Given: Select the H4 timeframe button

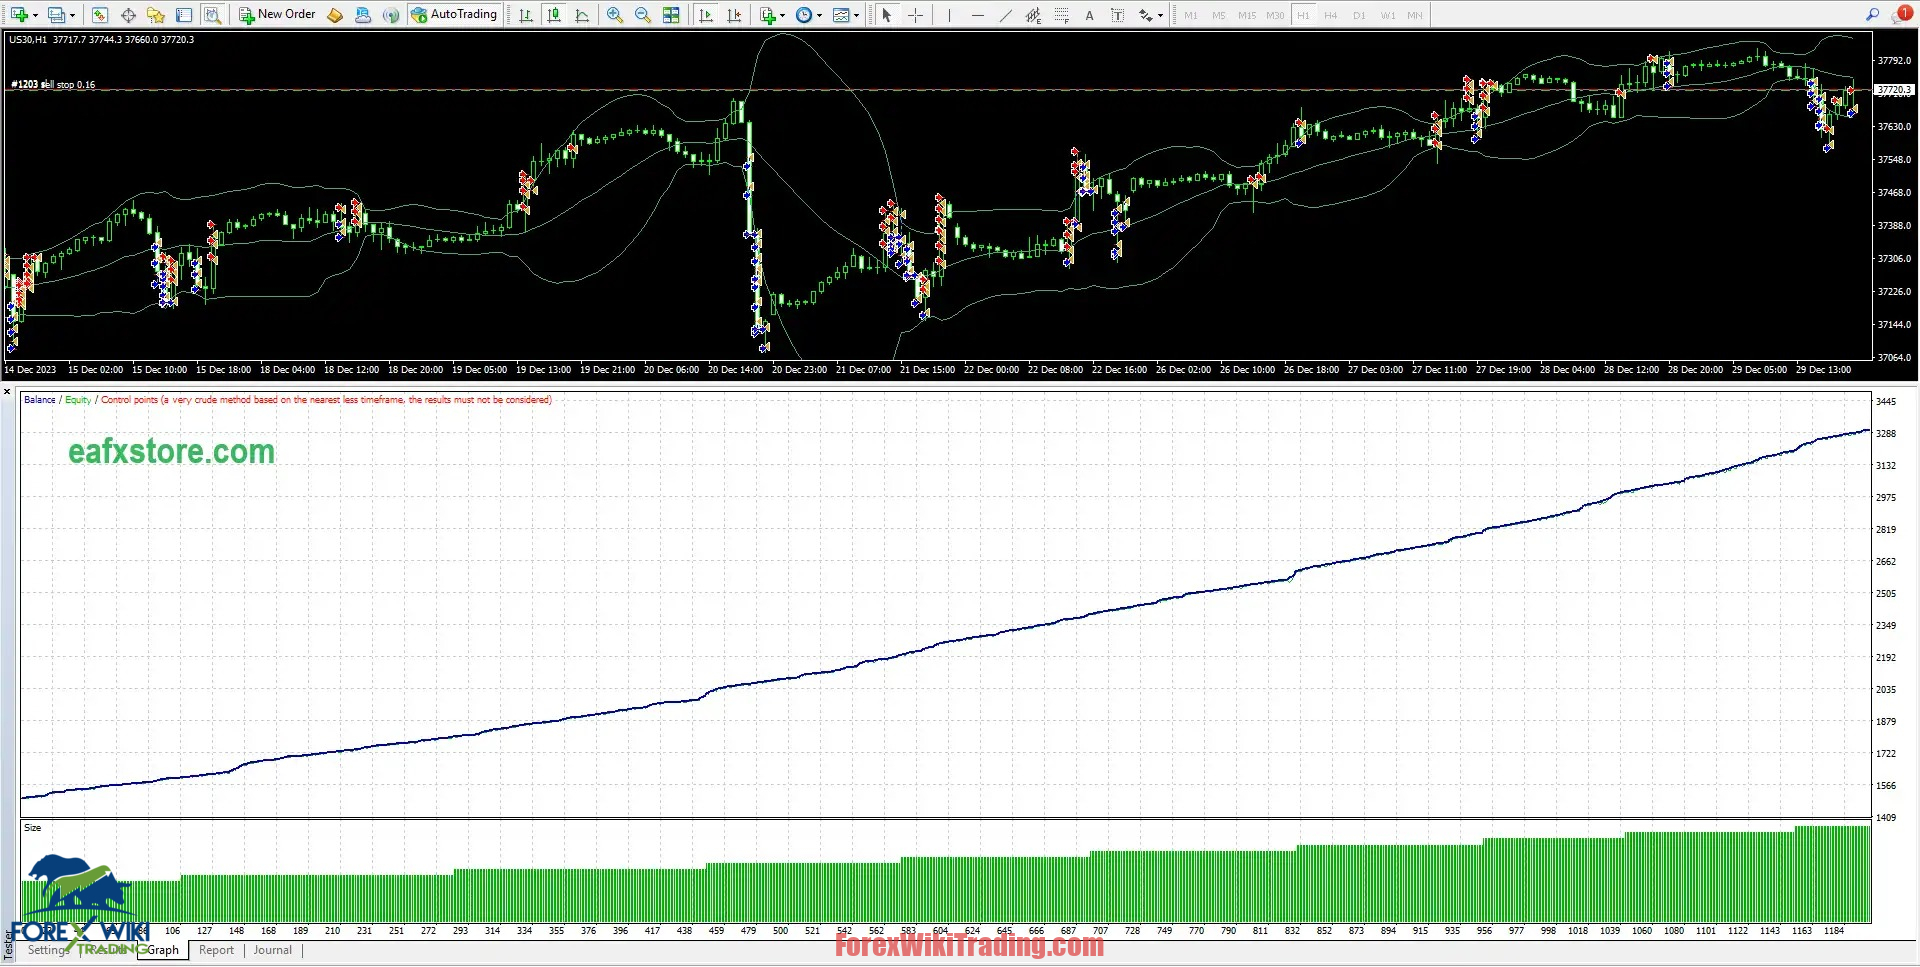Looking at the screenshot, I should pyautogui.click(x=1331, y=15).
